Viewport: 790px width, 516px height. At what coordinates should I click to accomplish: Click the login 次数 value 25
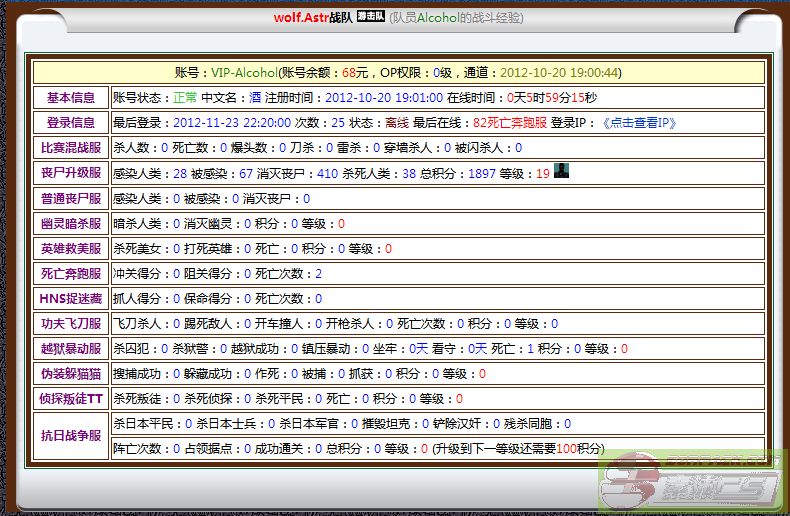pos(338,123)
